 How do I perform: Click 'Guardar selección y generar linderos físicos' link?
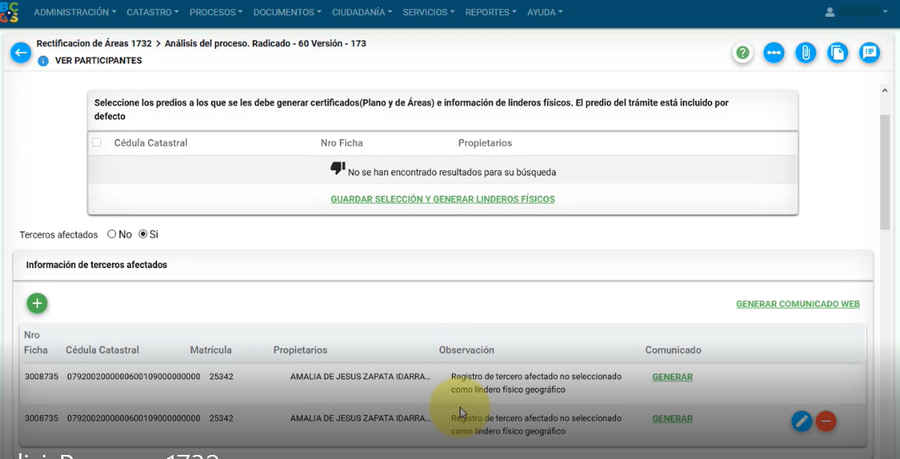[x=442, y=199]
